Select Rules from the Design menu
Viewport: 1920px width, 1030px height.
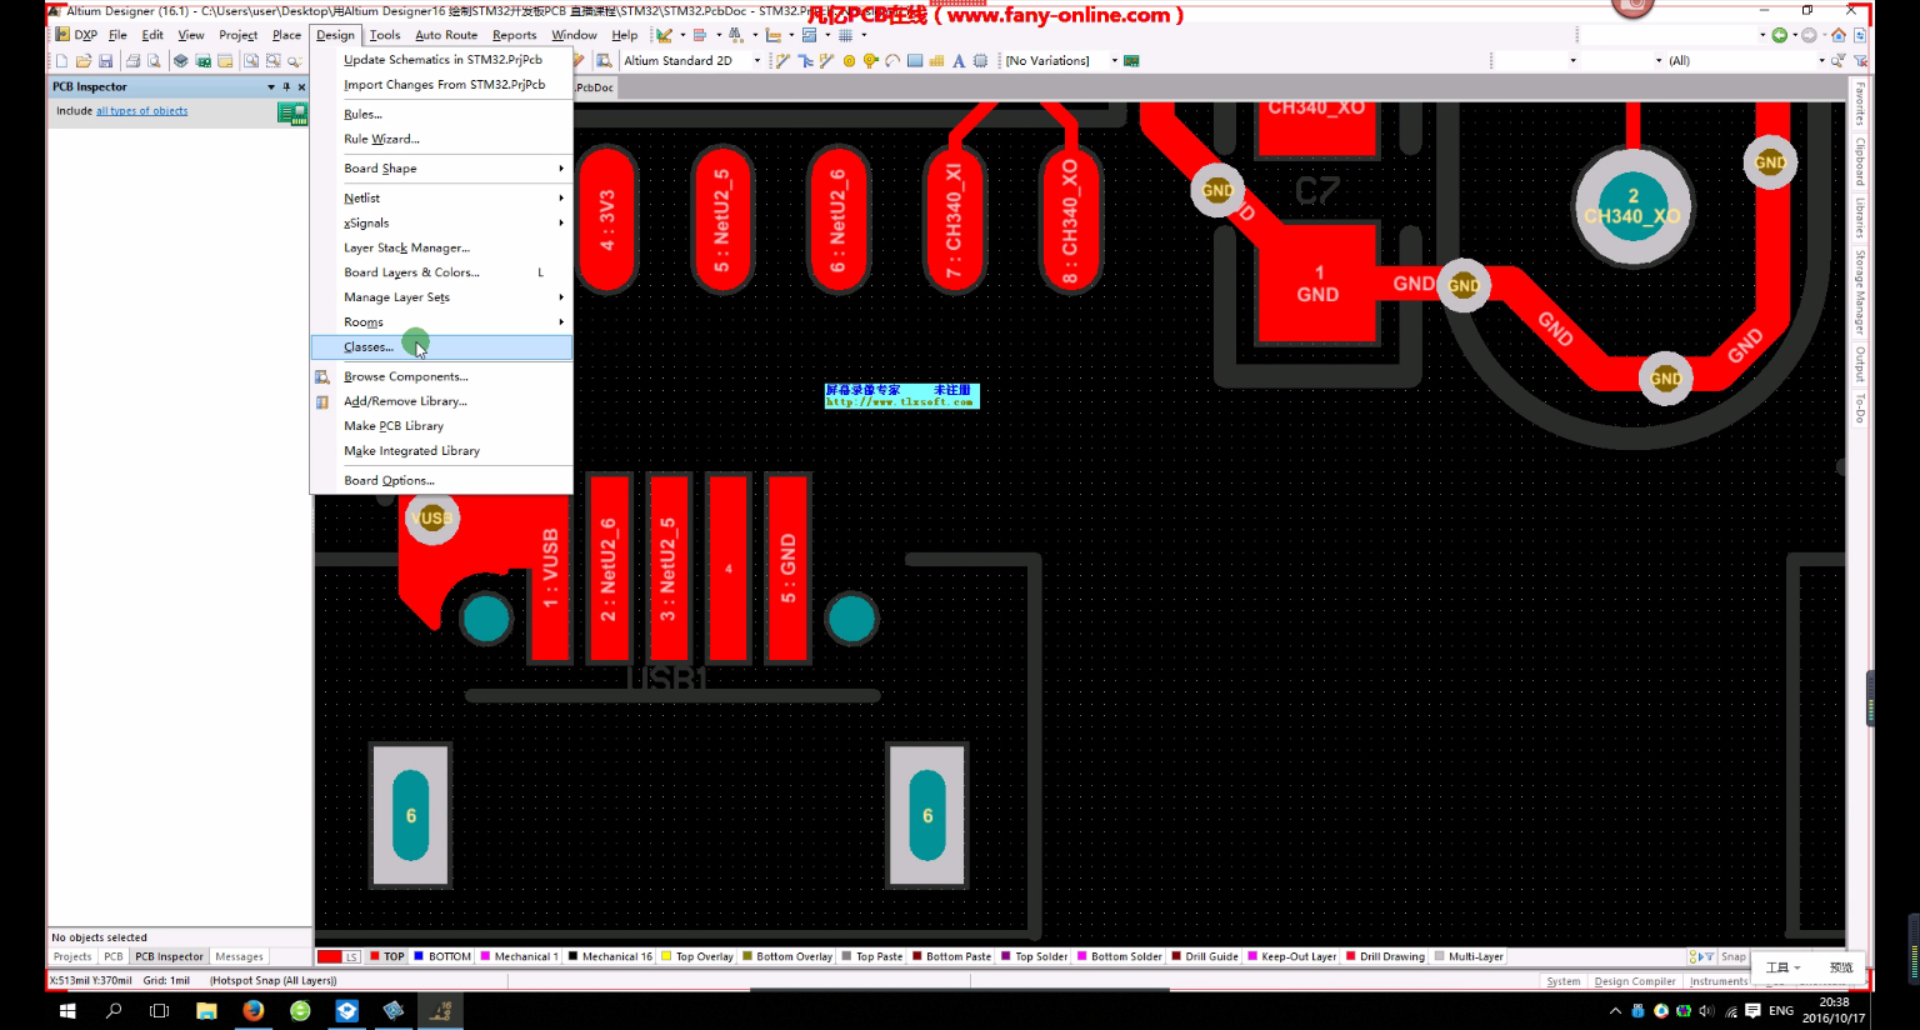pos(441,114)
